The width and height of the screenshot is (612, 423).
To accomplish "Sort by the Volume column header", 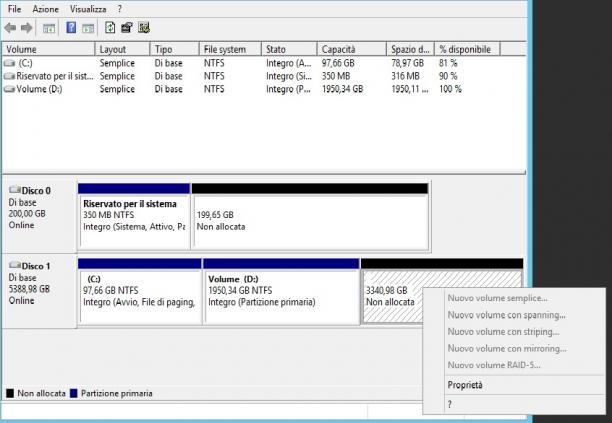I will coord(48,49).
